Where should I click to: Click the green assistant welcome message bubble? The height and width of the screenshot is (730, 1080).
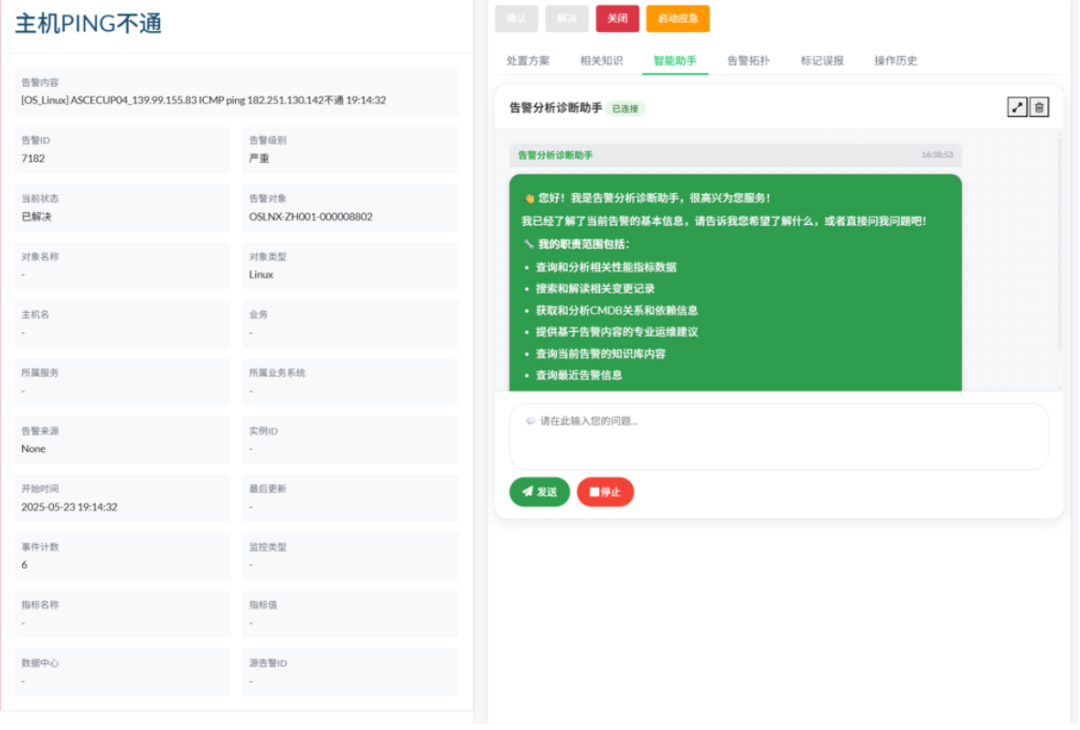point(735,285)
